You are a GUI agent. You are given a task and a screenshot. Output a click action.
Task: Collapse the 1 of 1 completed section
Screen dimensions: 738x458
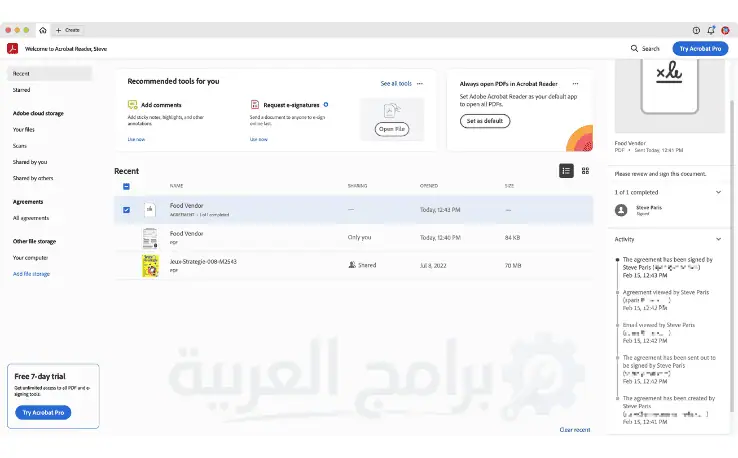718,192
